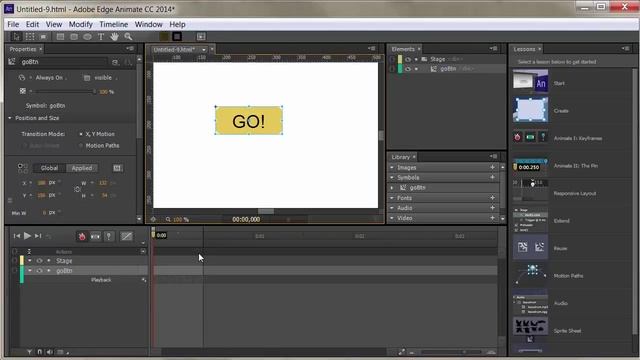Open the Help menu

click(x=177, y=24)
